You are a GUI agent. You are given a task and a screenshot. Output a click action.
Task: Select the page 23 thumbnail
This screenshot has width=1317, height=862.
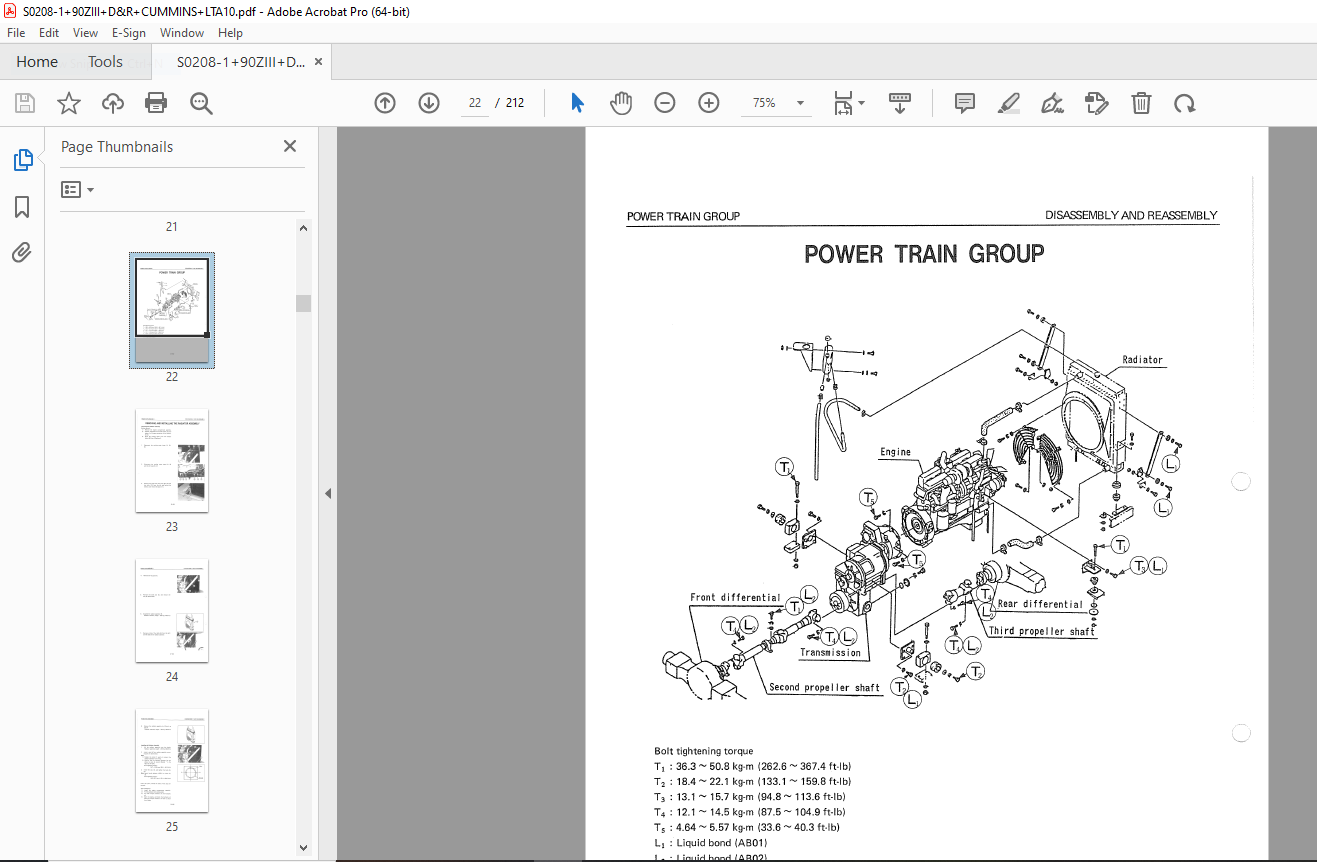click(172, 460)
